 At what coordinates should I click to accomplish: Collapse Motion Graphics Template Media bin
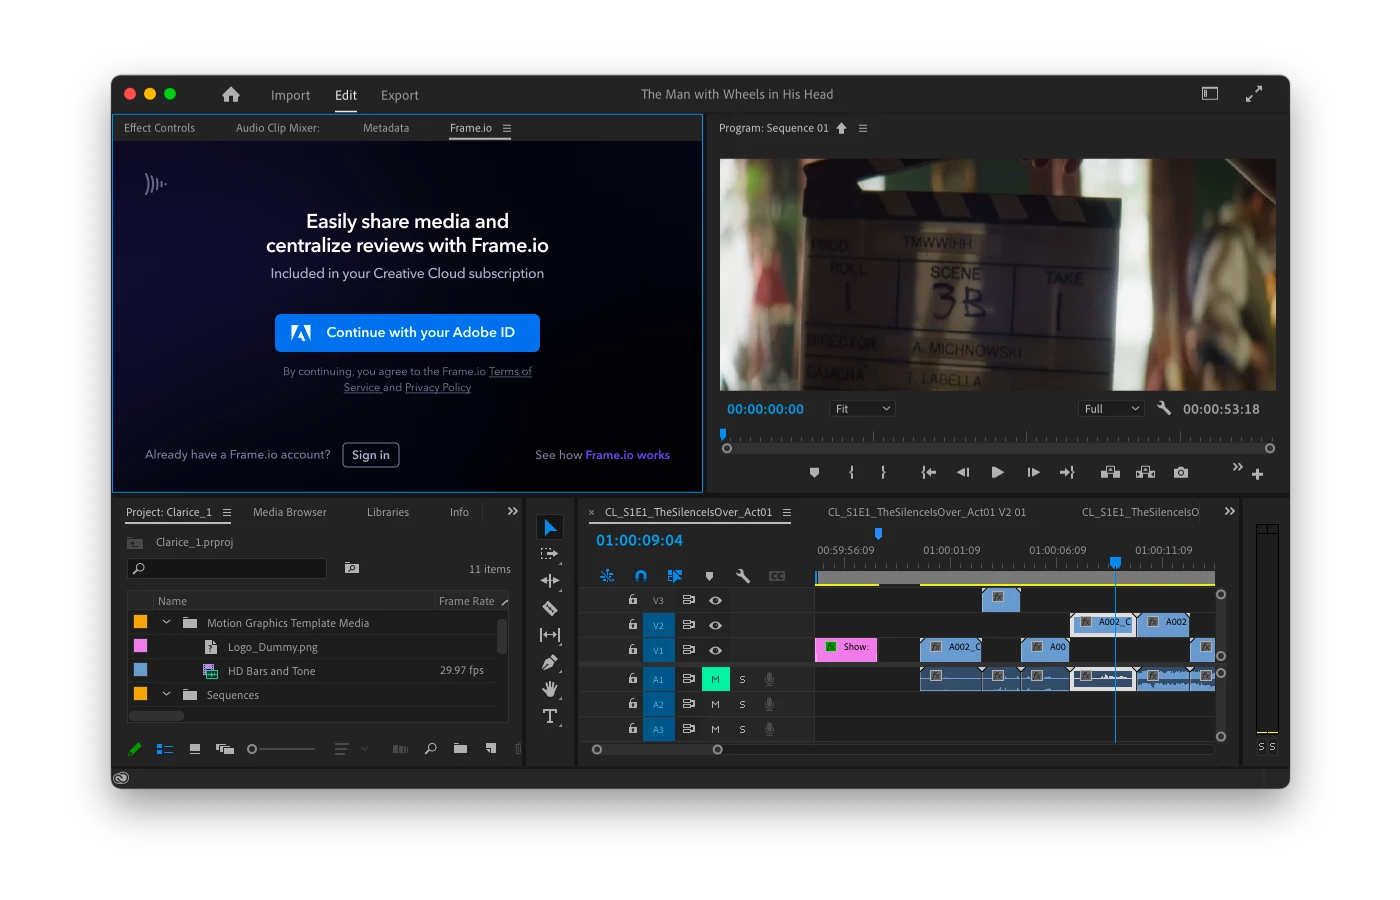click(166, 622)
